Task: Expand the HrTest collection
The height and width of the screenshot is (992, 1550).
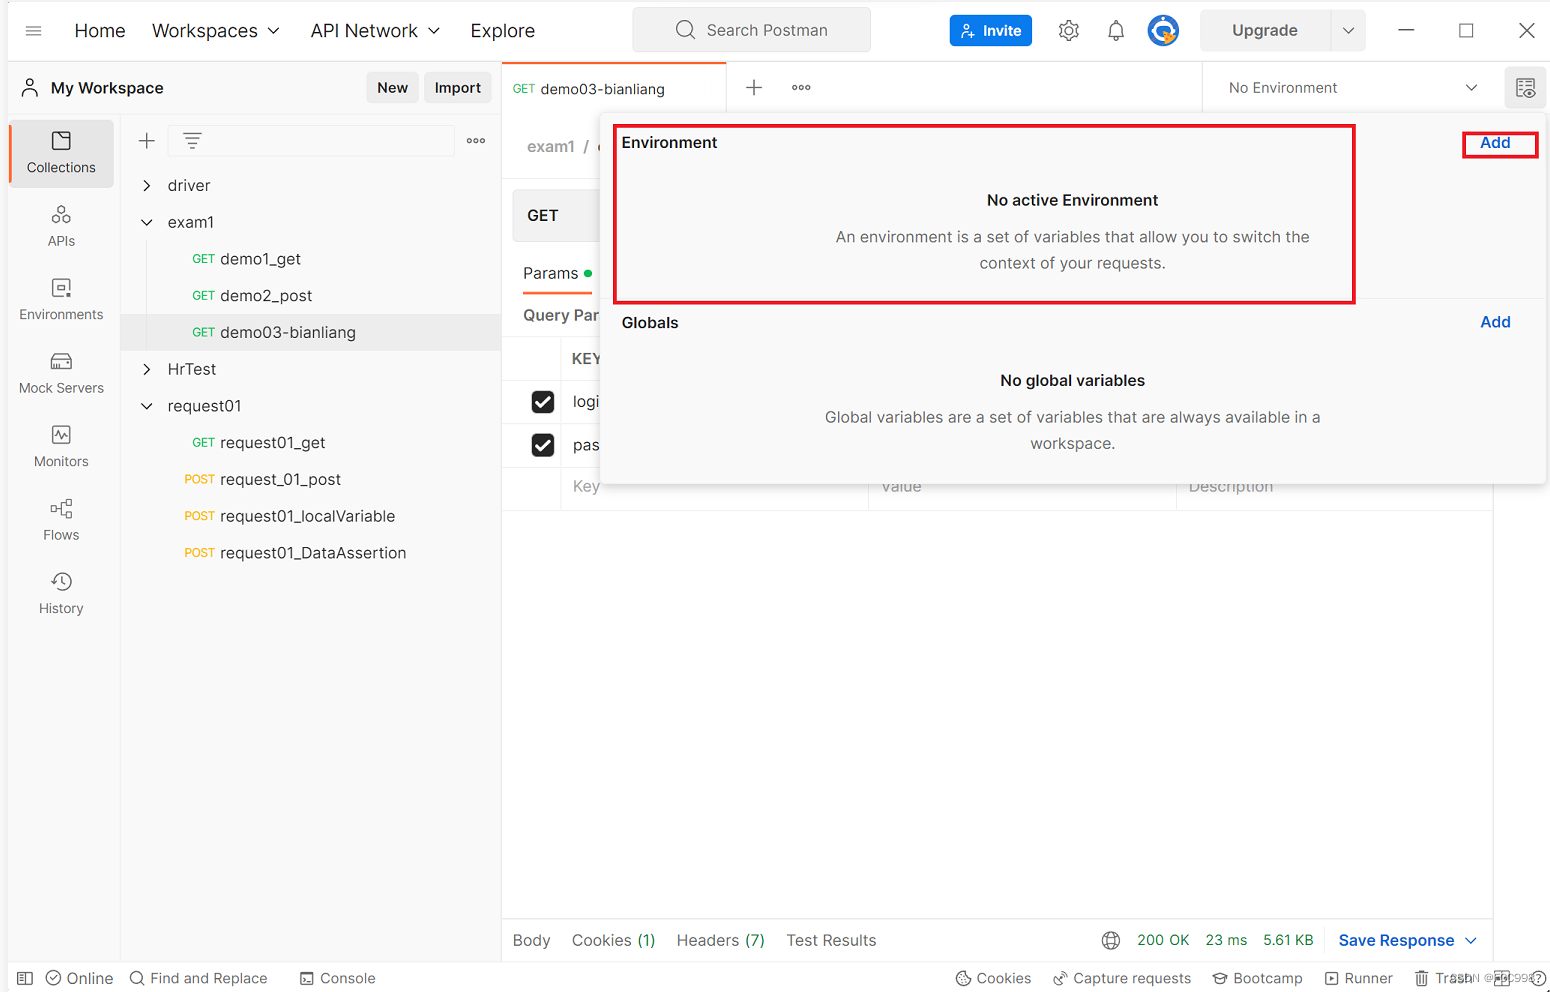Action: coord(147,369)
